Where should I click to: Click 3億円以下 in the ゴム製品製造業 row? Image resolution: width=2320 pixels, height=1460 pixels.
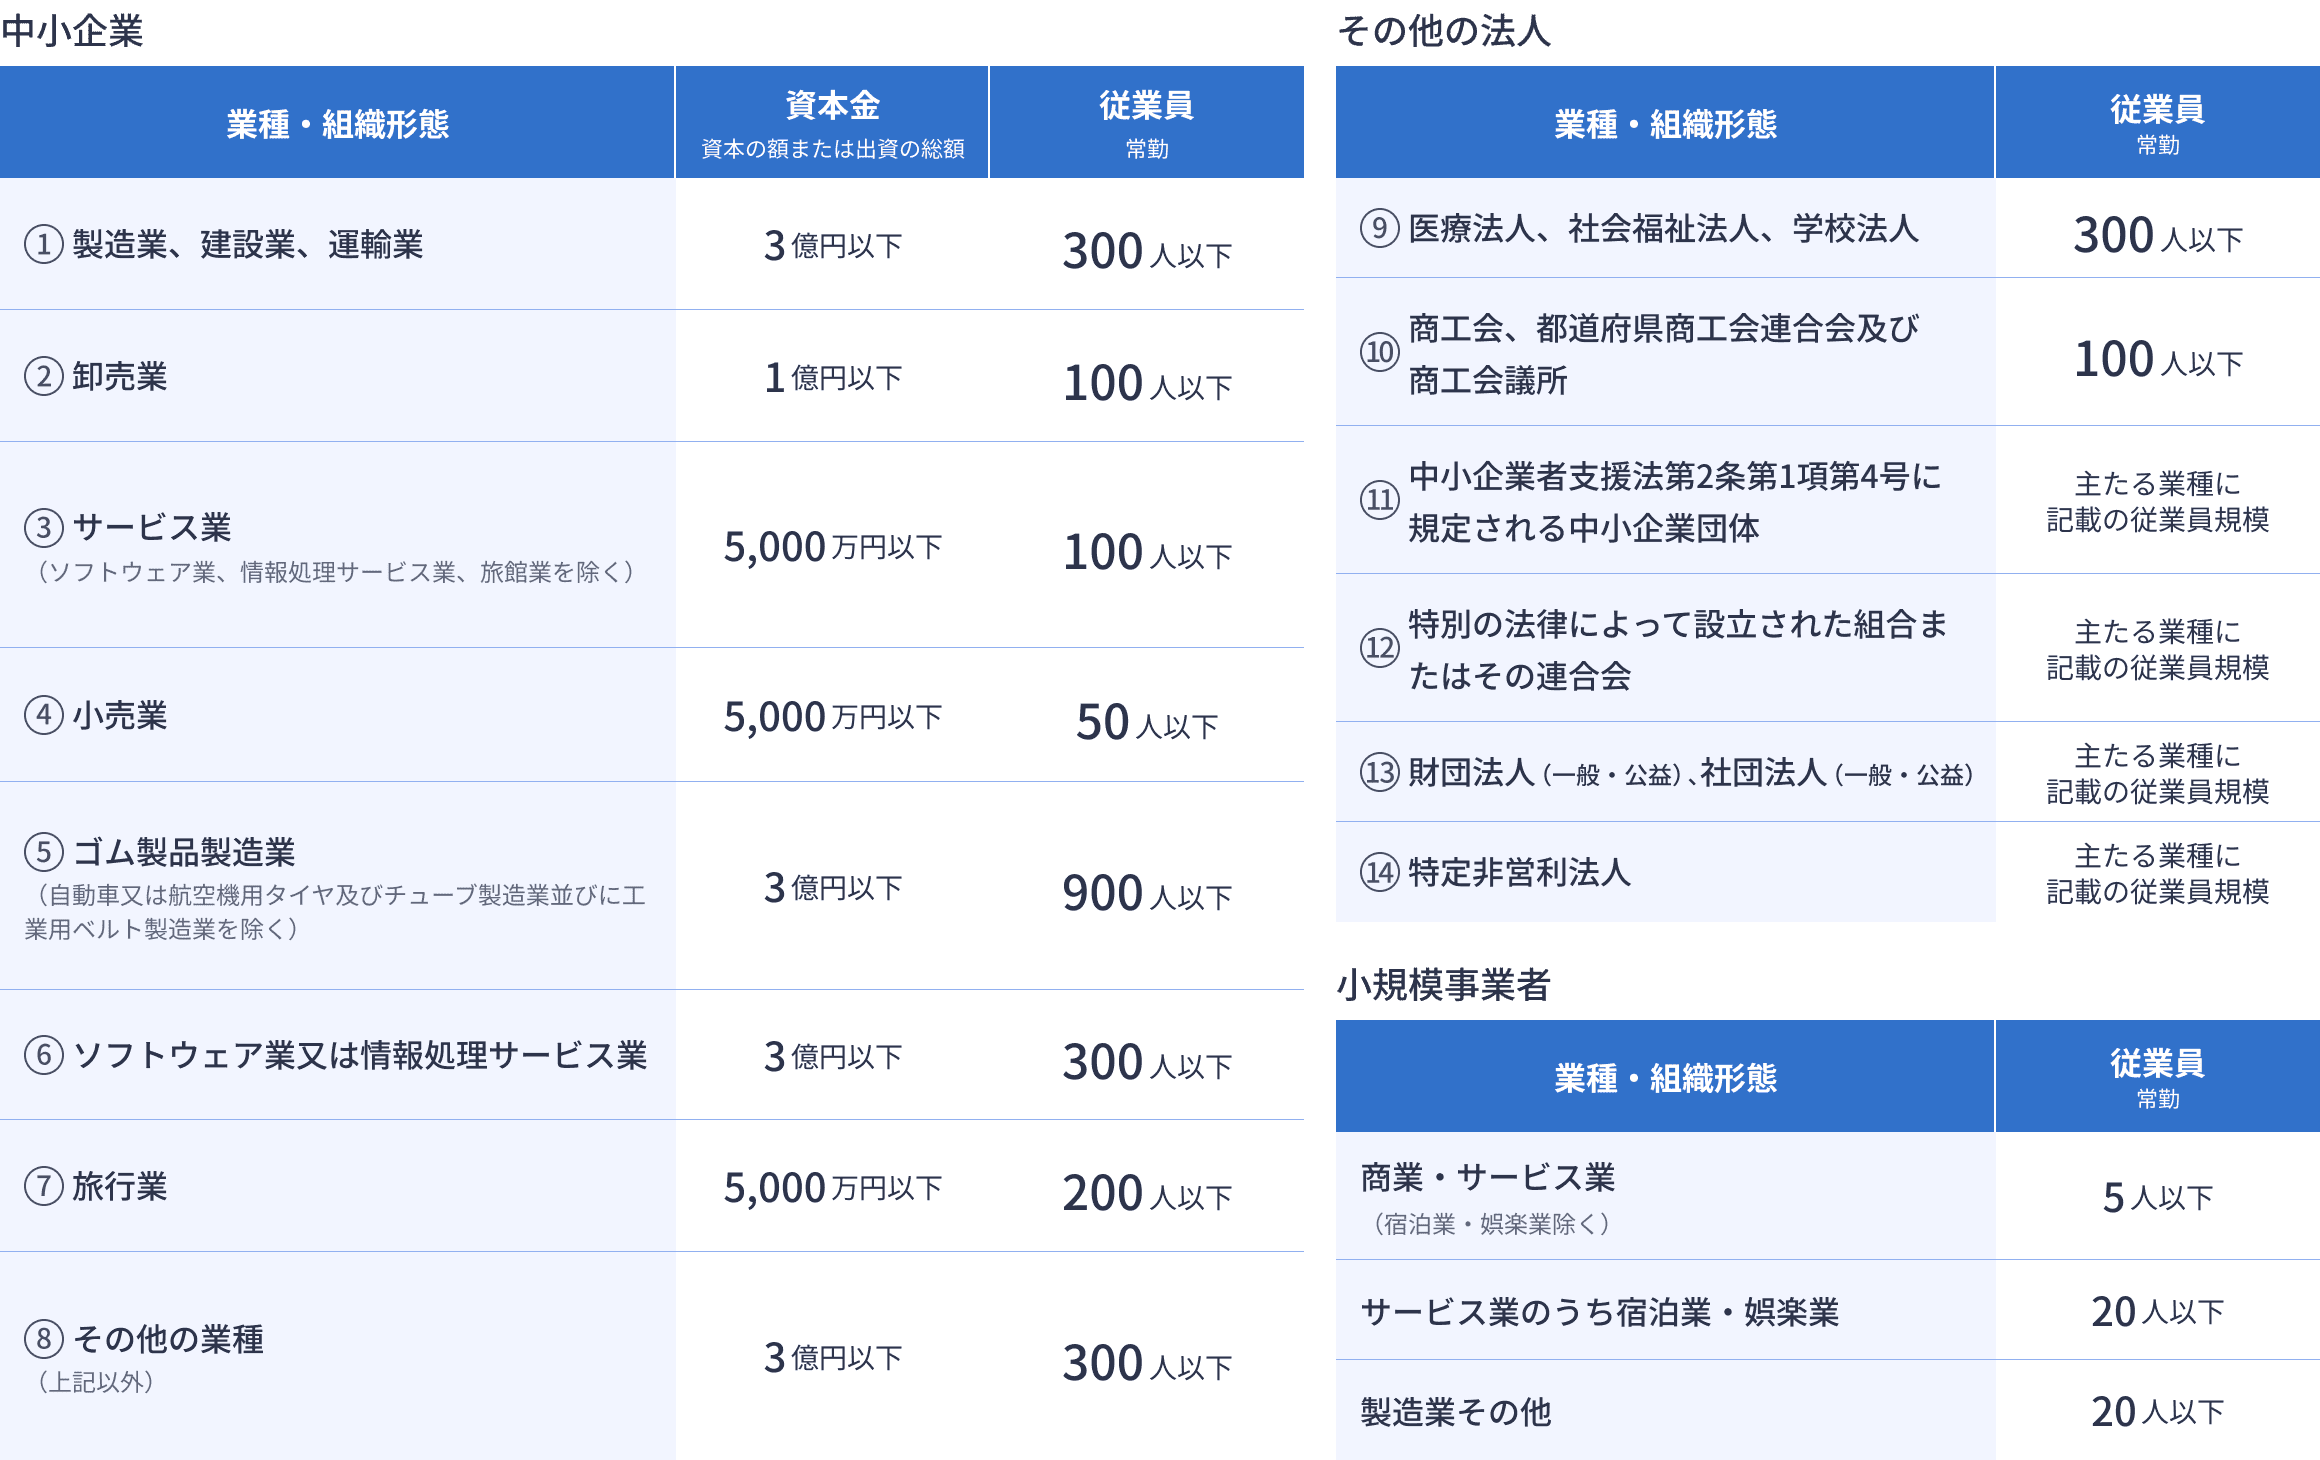click(832, 887)
